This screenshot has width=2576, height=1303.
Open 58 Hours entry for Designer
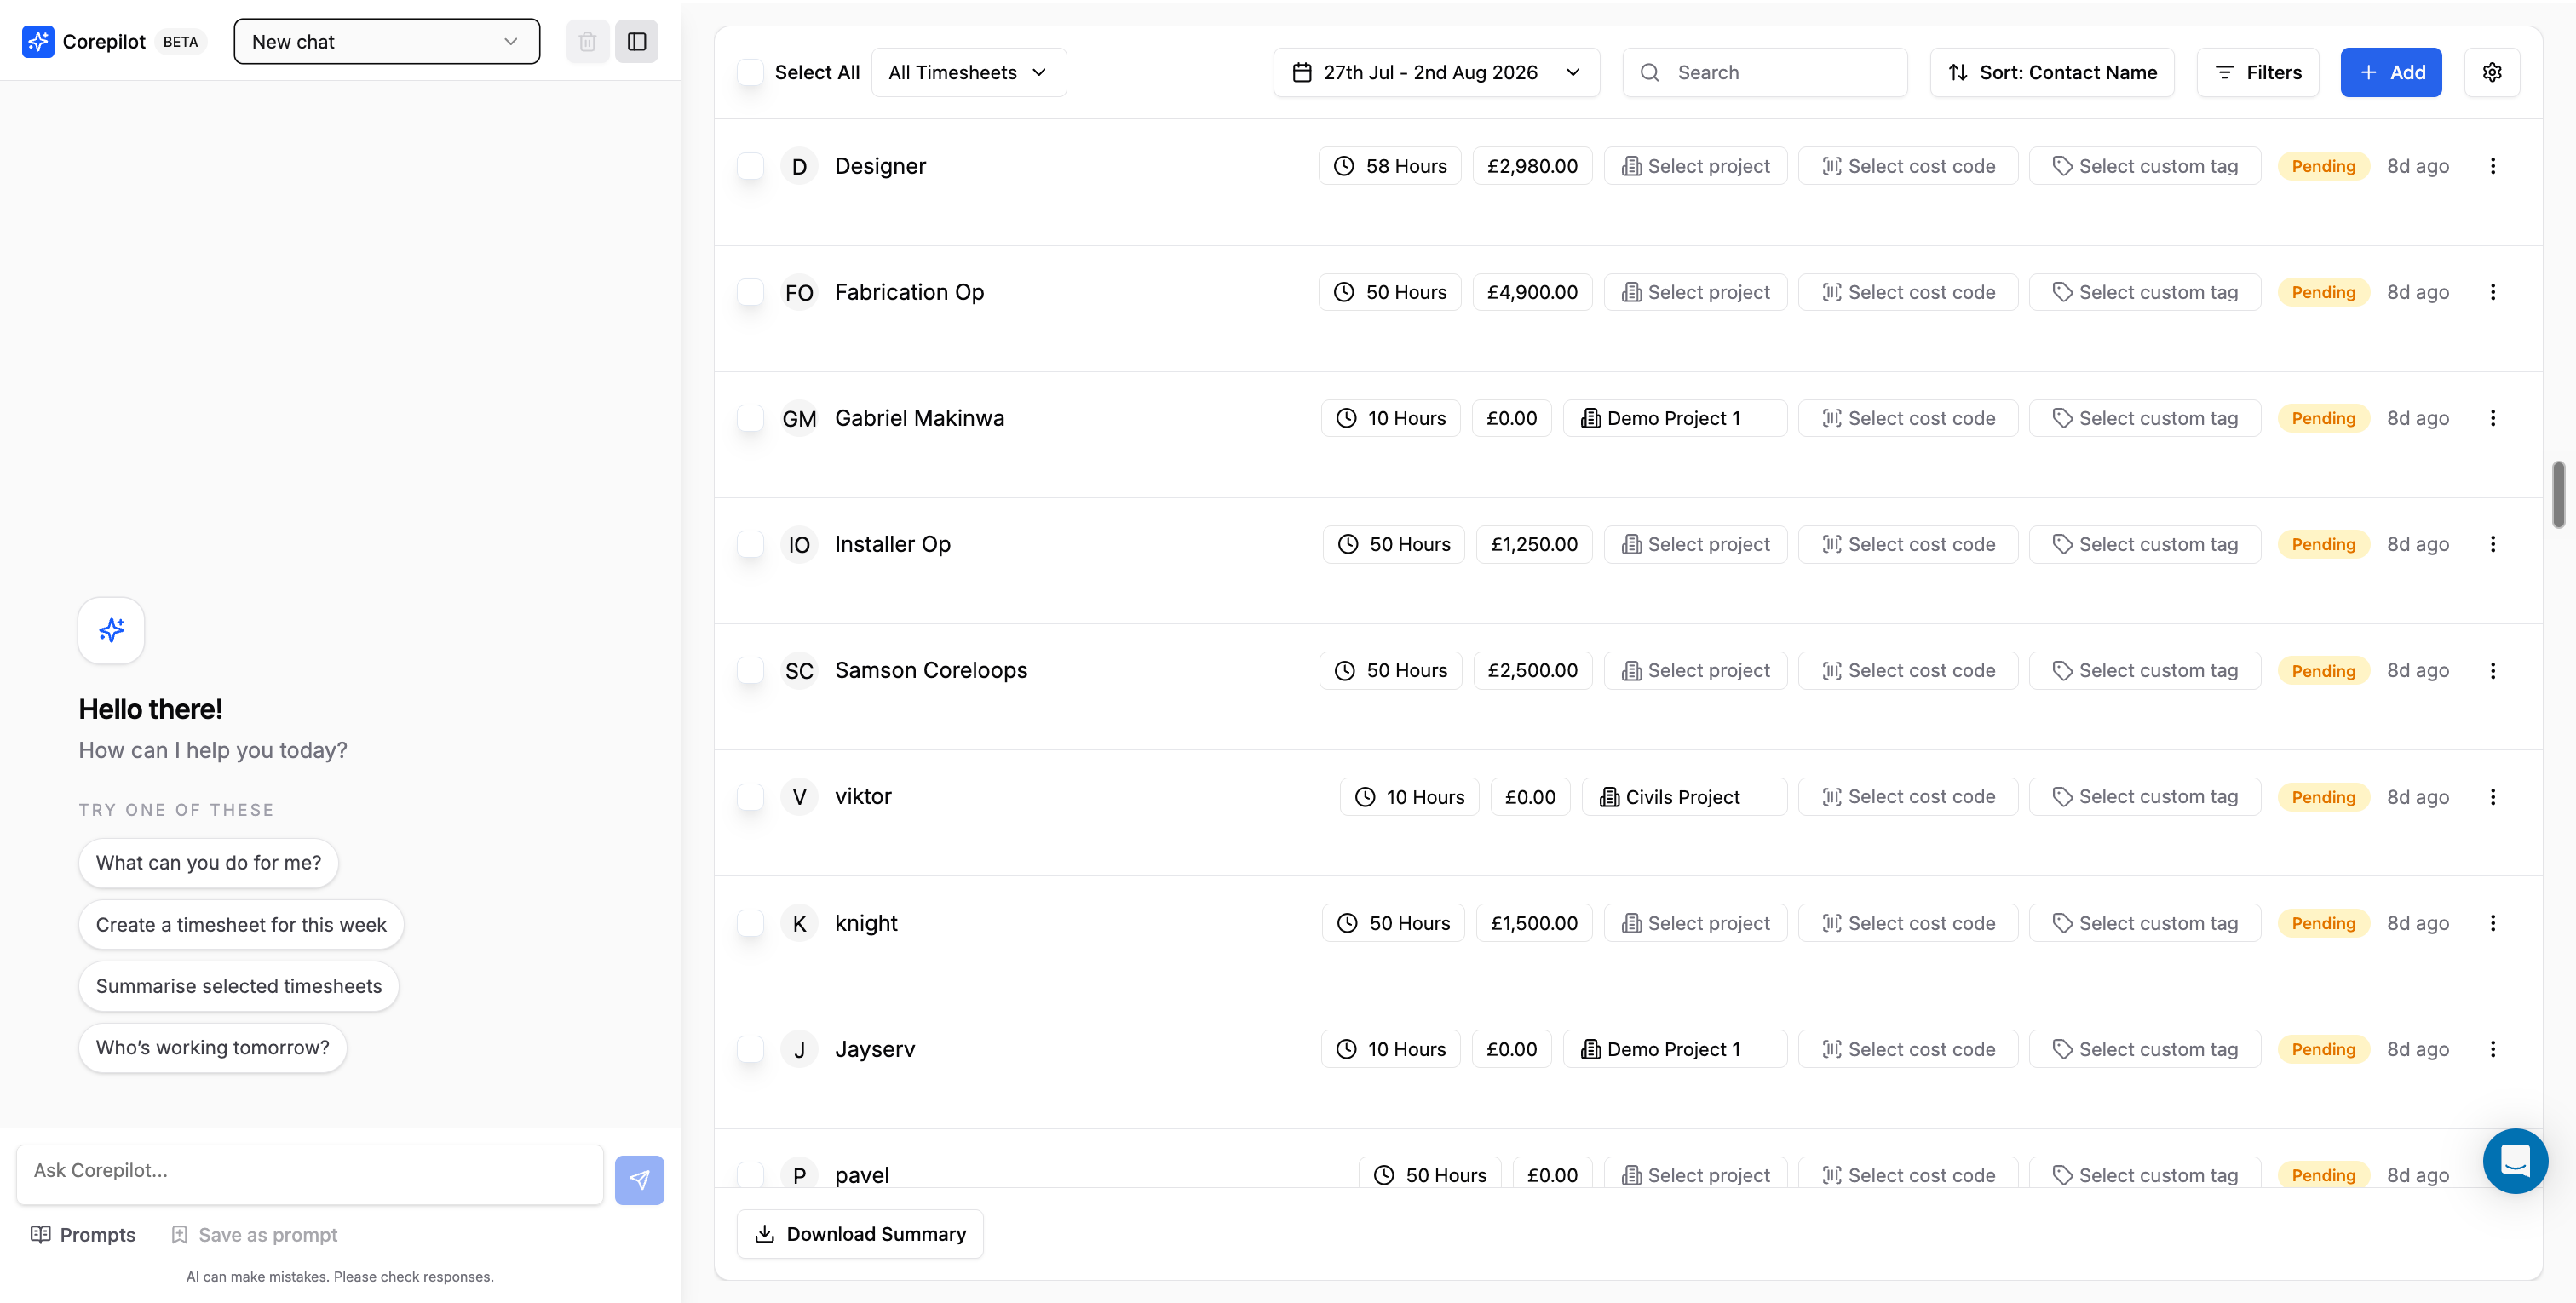click(1390, 166)
